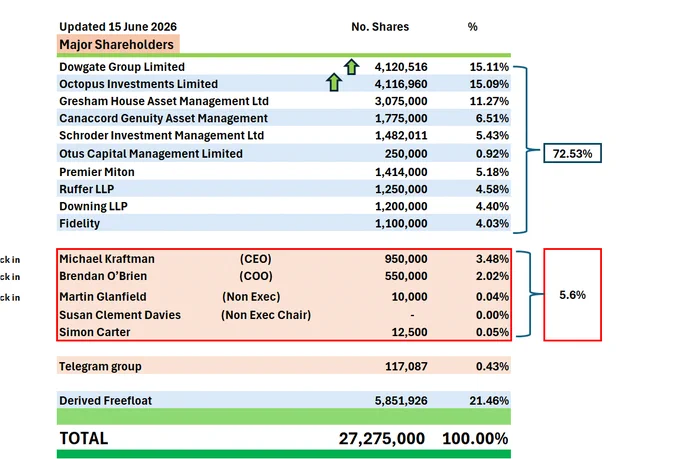Click the '(Non Exec)' role label
680x459 pixels.
(x=251, y=297)
